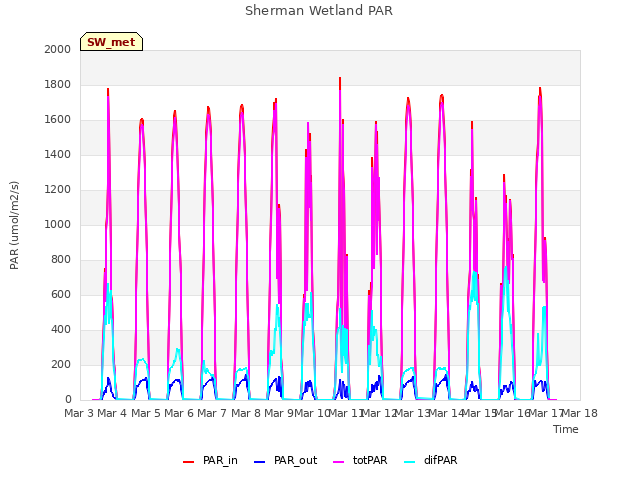Viewport: 640px width, 480px height.
Task: Click the Mar 14 x-axis tick label
Action: [446, 413]
